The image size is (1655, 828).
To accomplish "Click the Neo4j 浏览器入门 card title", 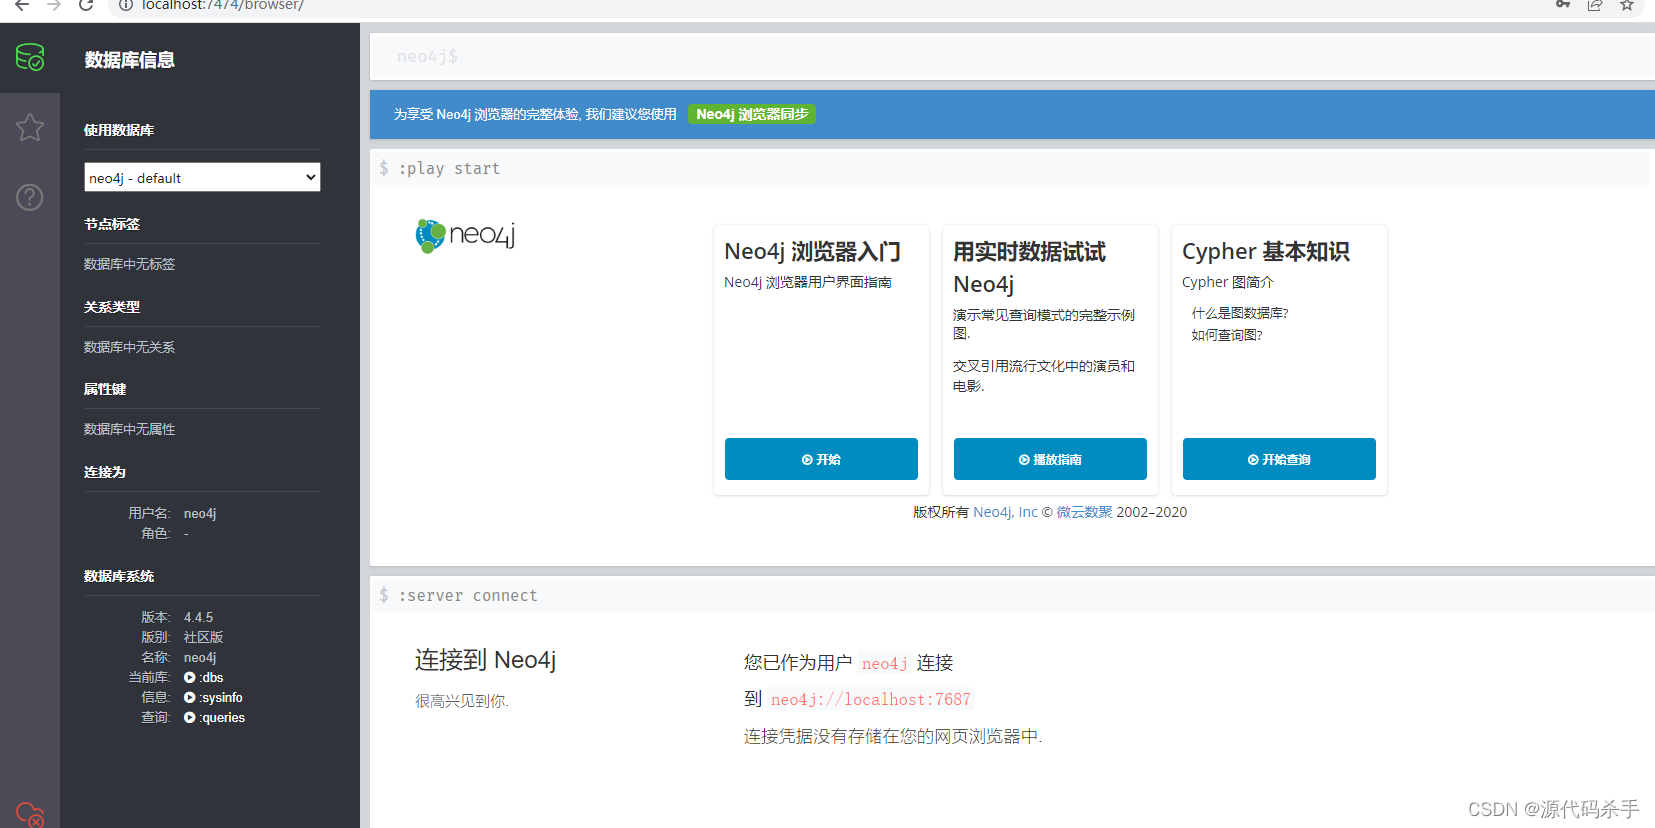I will [x=812, y=251].
